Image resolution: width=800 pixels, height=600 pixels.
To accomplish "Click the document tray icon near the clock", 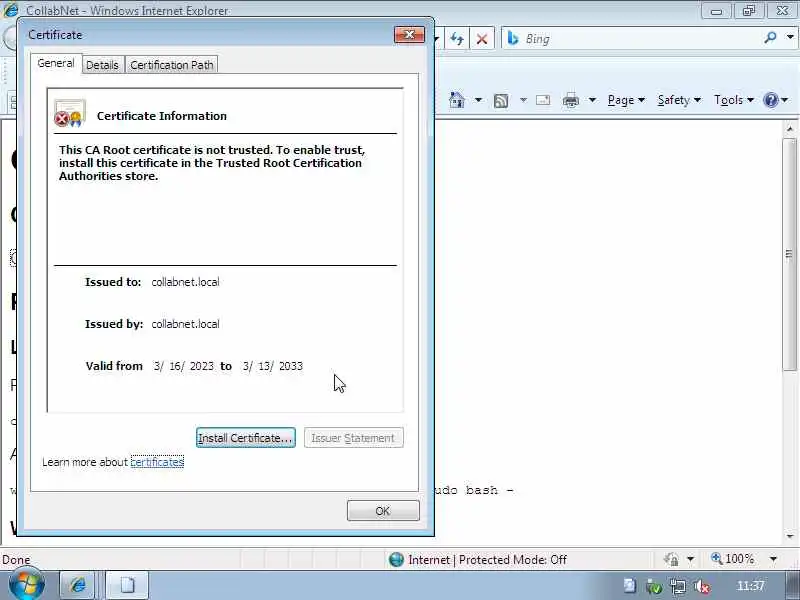I will click(x=630, y=586).
